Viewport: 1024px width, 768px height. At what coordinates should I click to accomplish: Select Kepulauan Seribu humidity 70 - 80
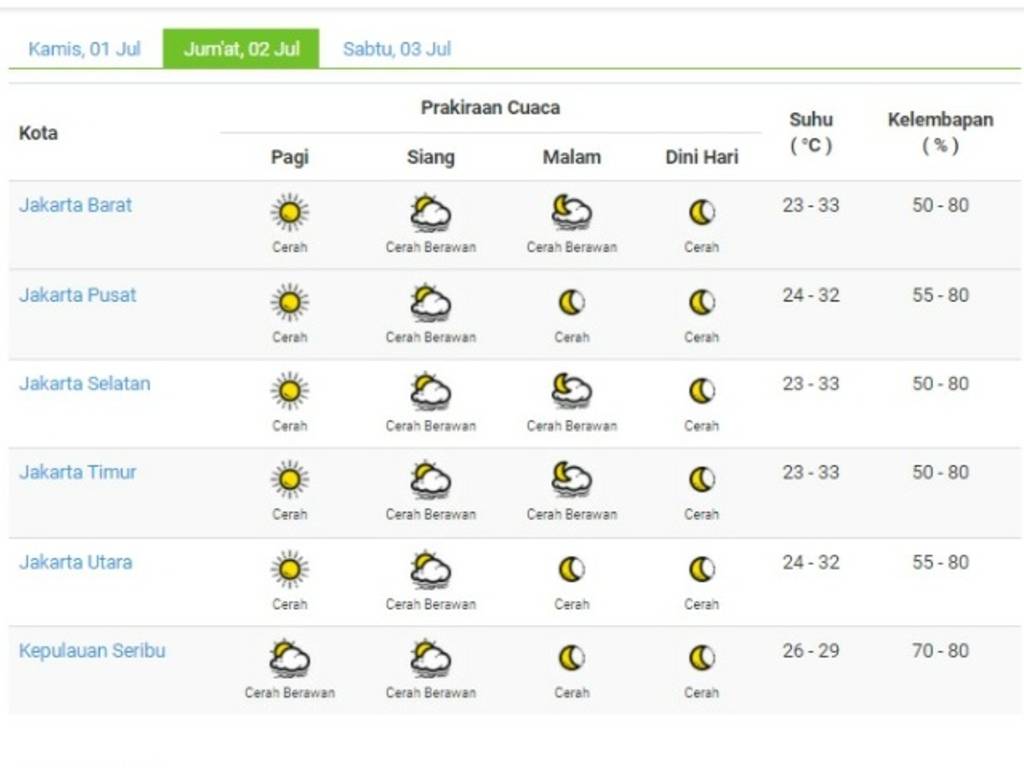pyautogui.click(x=940, y=651)
